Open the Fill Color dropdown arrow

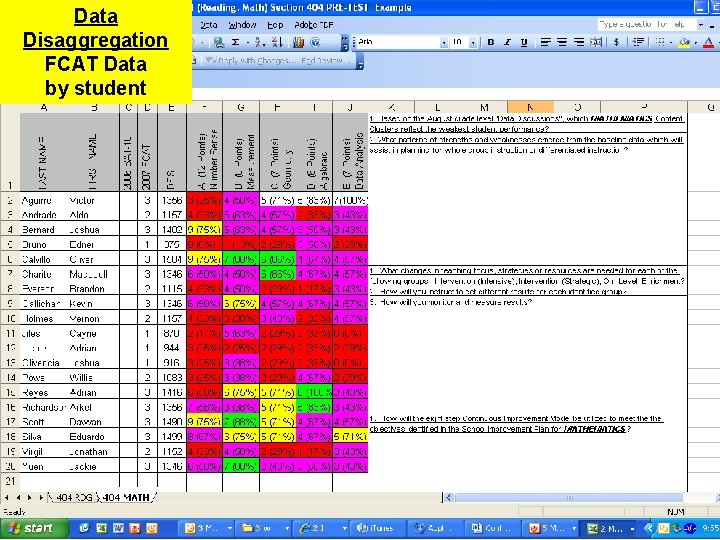click(x=695, y=43)
